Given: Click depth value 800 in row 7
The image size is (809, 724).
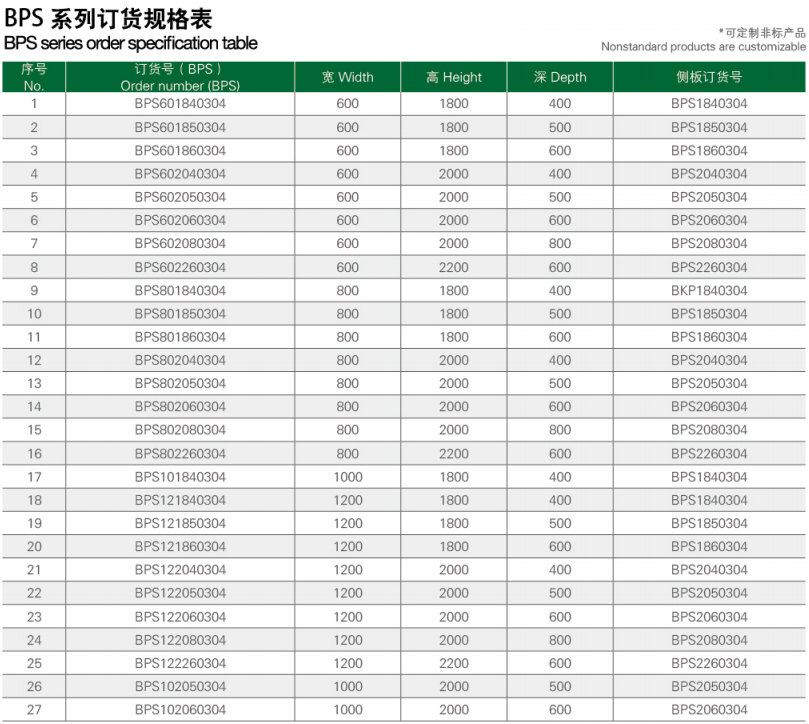Looking at the screenshot, I should click(560, 244).
